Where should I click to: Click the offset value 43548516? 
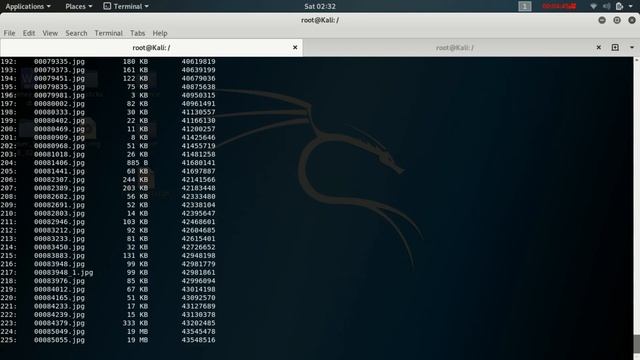pyautogui.click(x=198, y=340)
